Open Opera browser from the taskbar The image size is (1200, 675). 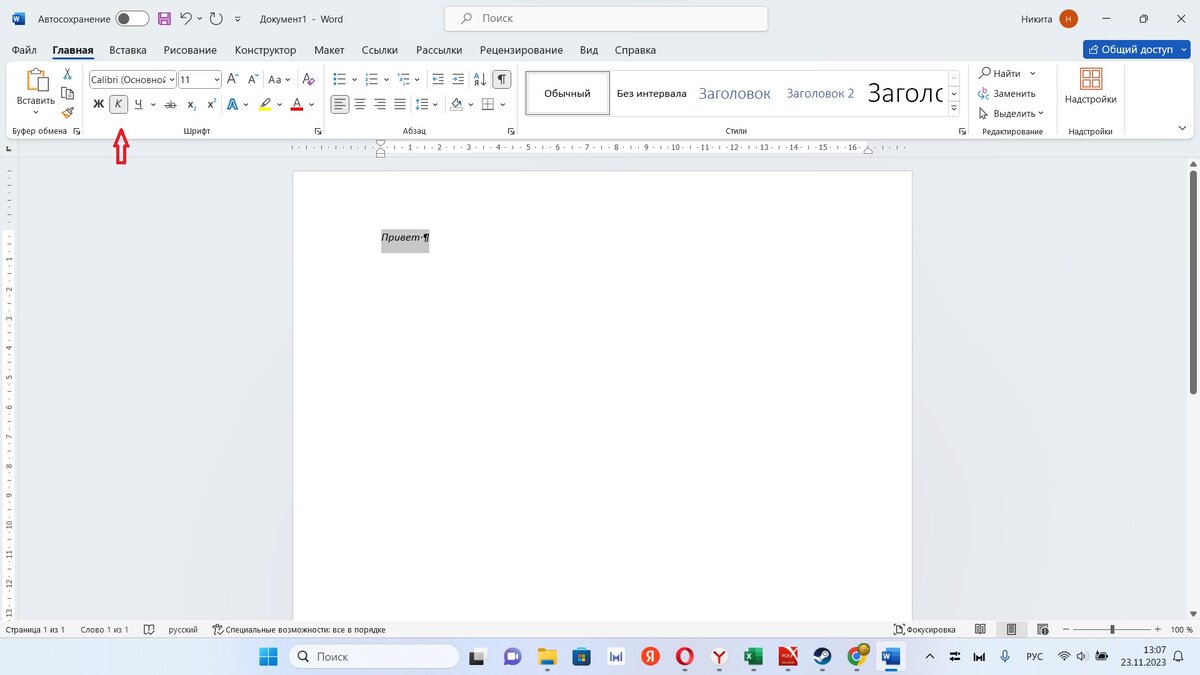pyautogui.click(x=684, y=657)
